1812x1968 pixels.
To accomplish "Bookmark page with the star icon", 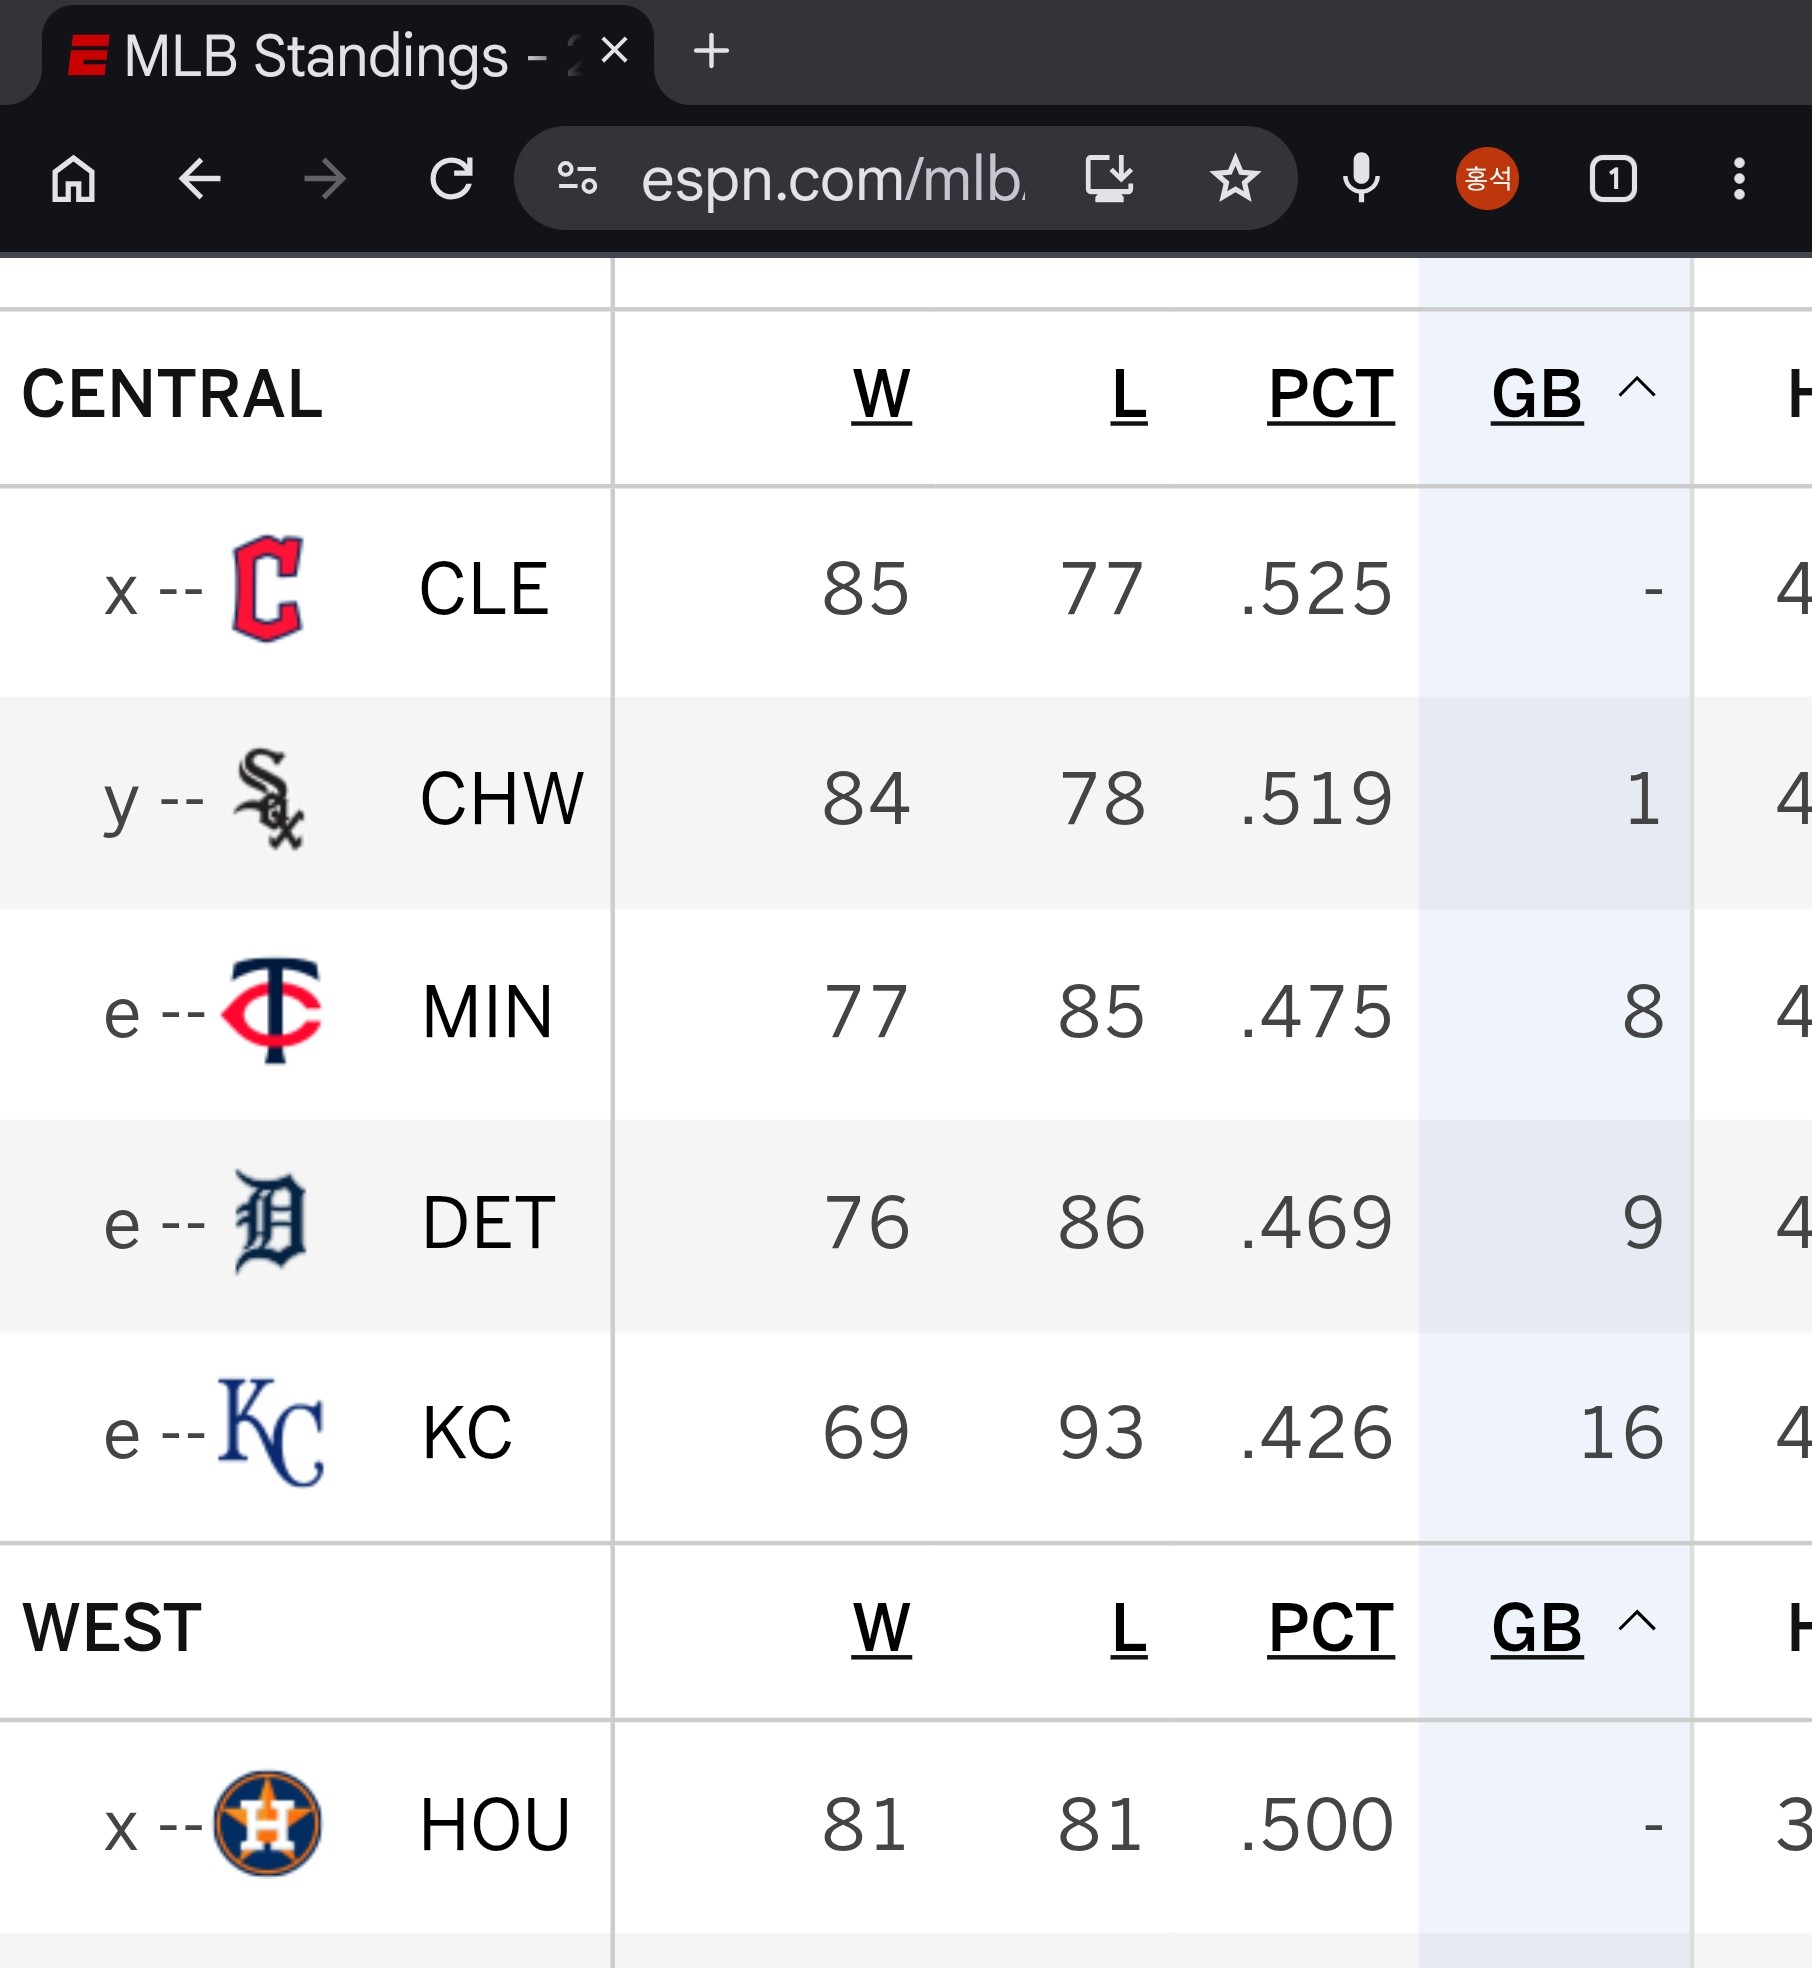I will pyautogui.click(x=1235, y=179).
